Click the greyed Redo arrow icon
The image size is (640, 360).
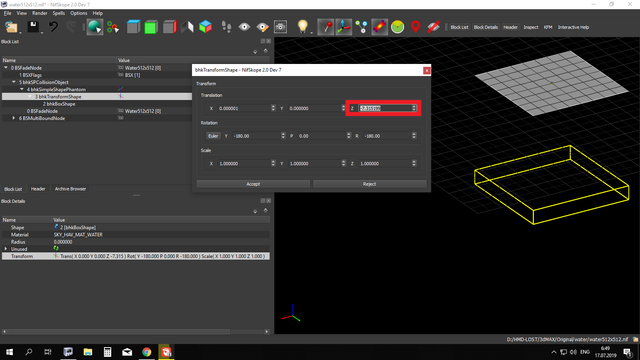pos(71,27)
